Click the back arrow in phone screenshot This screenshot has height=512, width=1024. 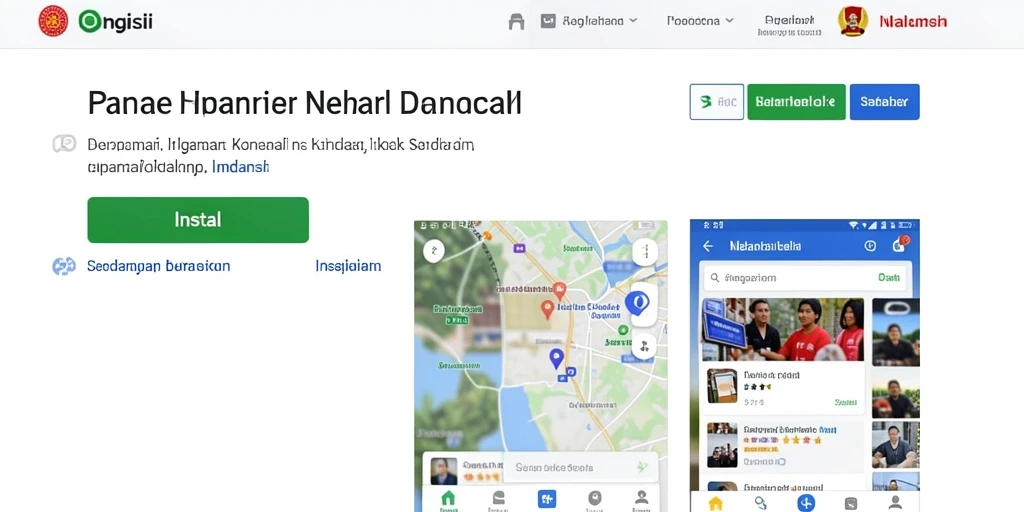(708, 246)
